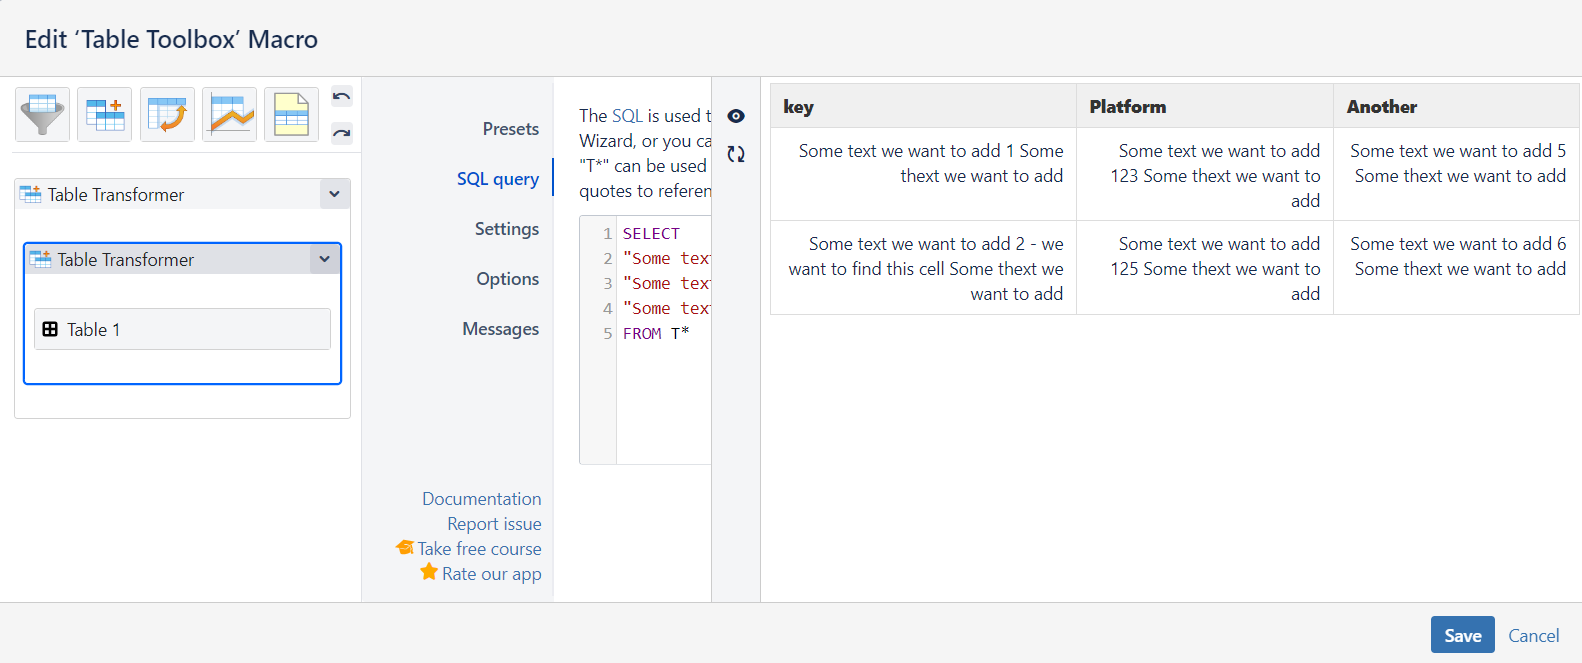
Task: Switch to the Settings tab
Action: (x=506, y=229)
